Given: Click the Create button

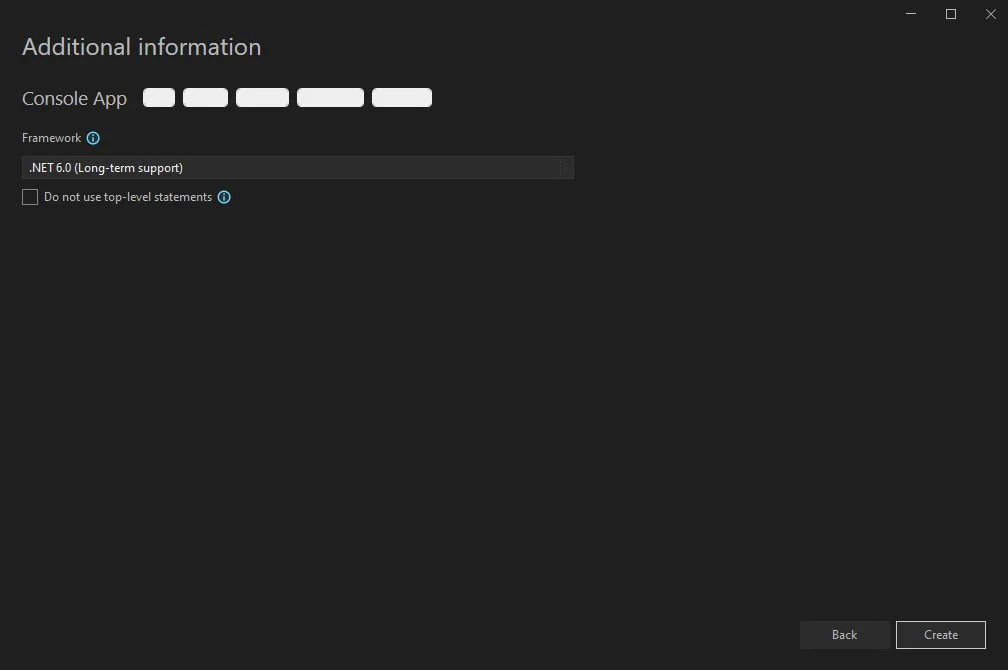Looking at the screenshot, I should [940, 634].
